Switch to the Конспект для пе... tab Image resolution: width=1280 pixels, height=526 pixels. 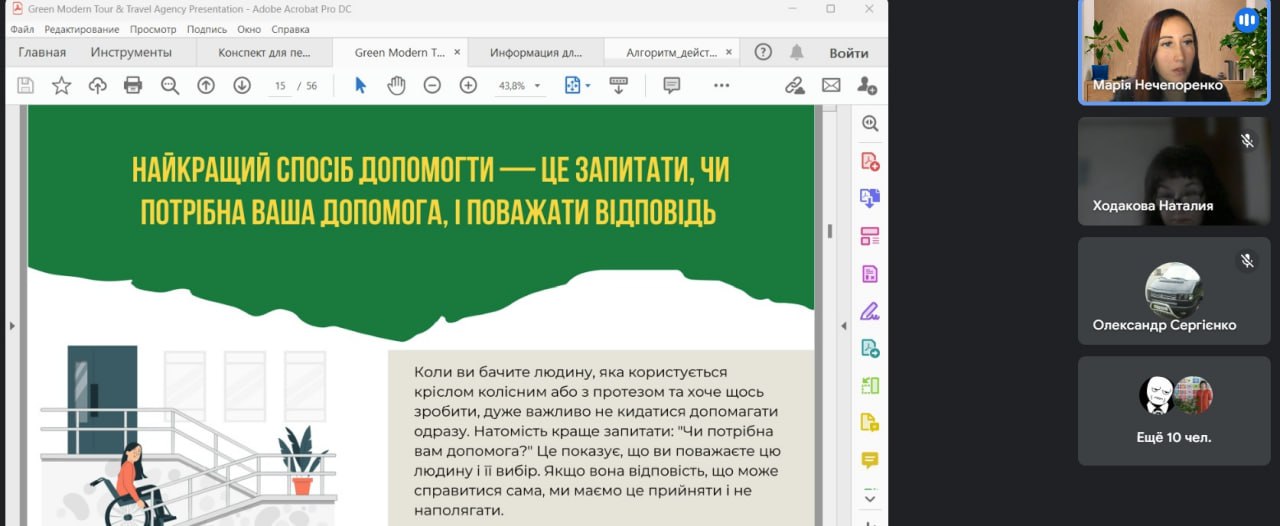click(x=264, y=53)
